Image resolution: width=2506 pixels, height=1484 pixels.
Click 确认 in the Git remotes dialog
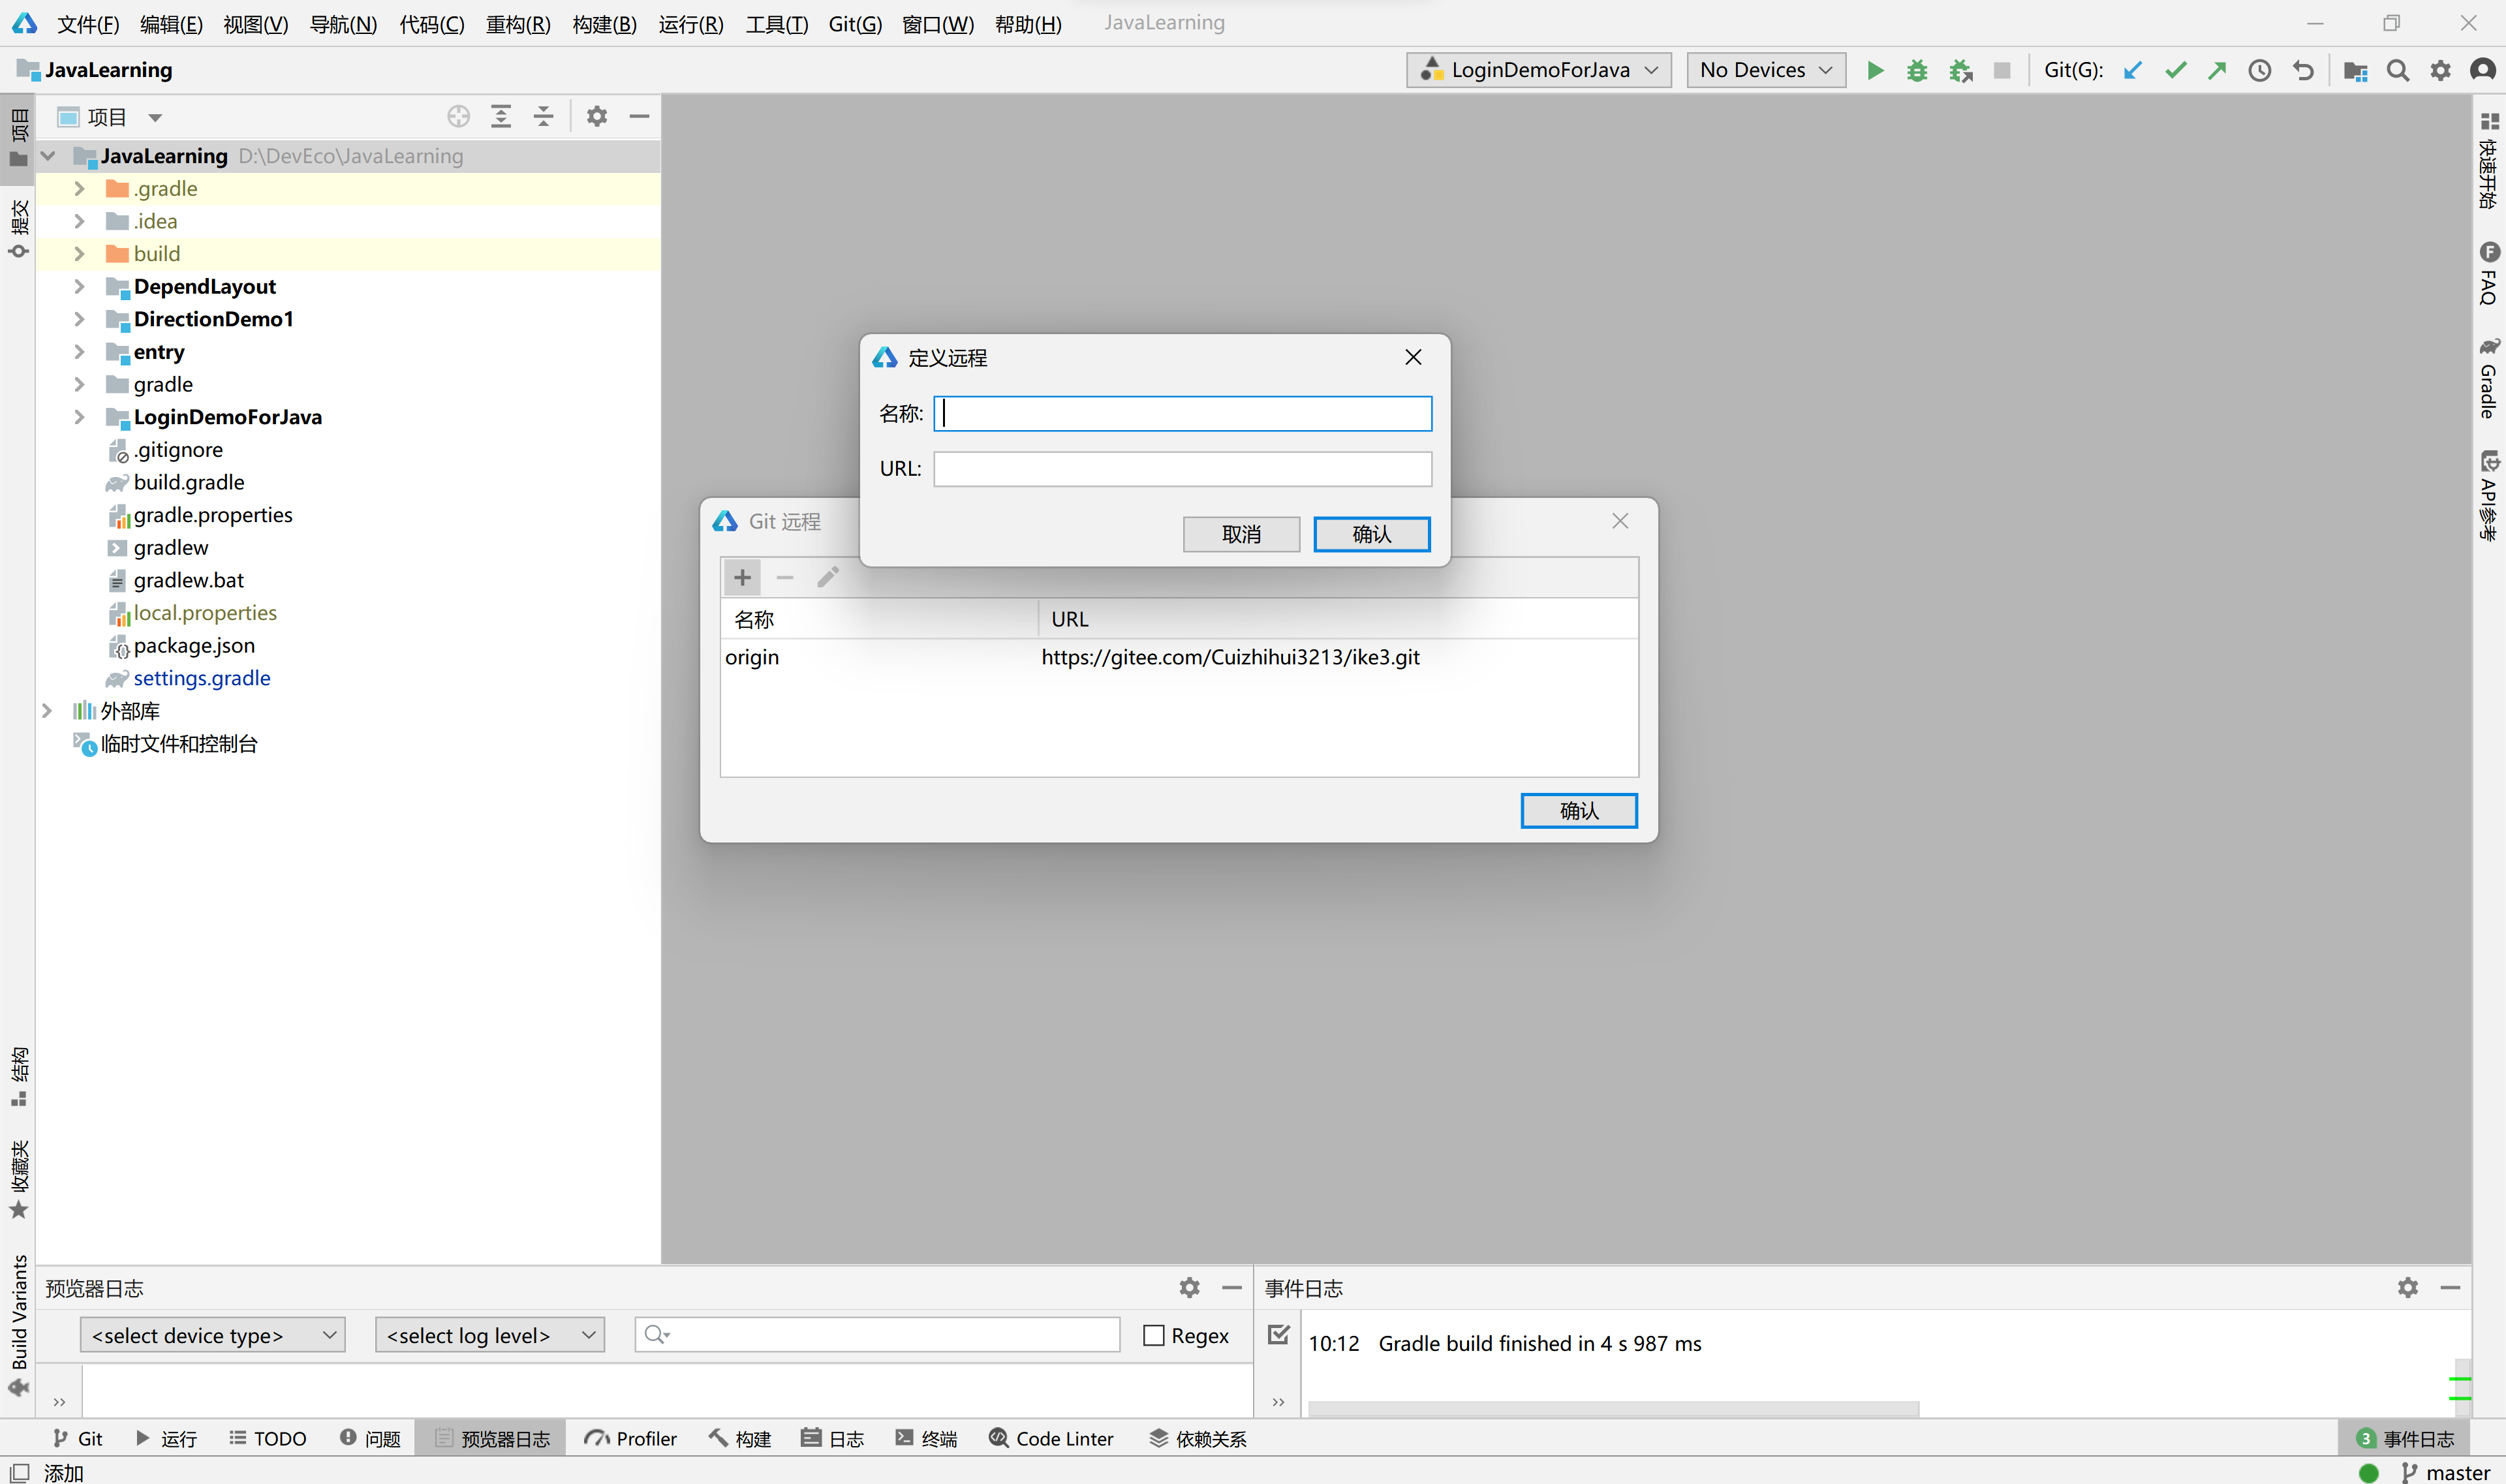coord(1578,810)
